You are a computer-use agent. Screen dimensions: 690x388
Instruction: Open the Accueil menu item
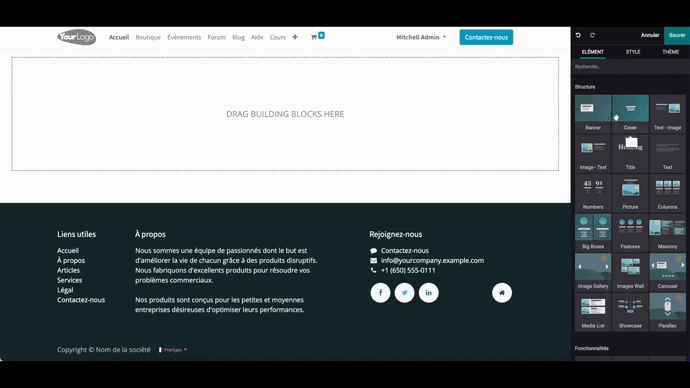(x=119, y=37)
